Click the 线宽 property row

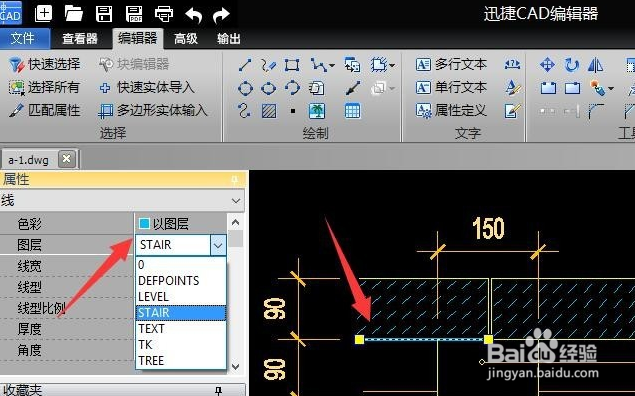[x=67, y=266]
